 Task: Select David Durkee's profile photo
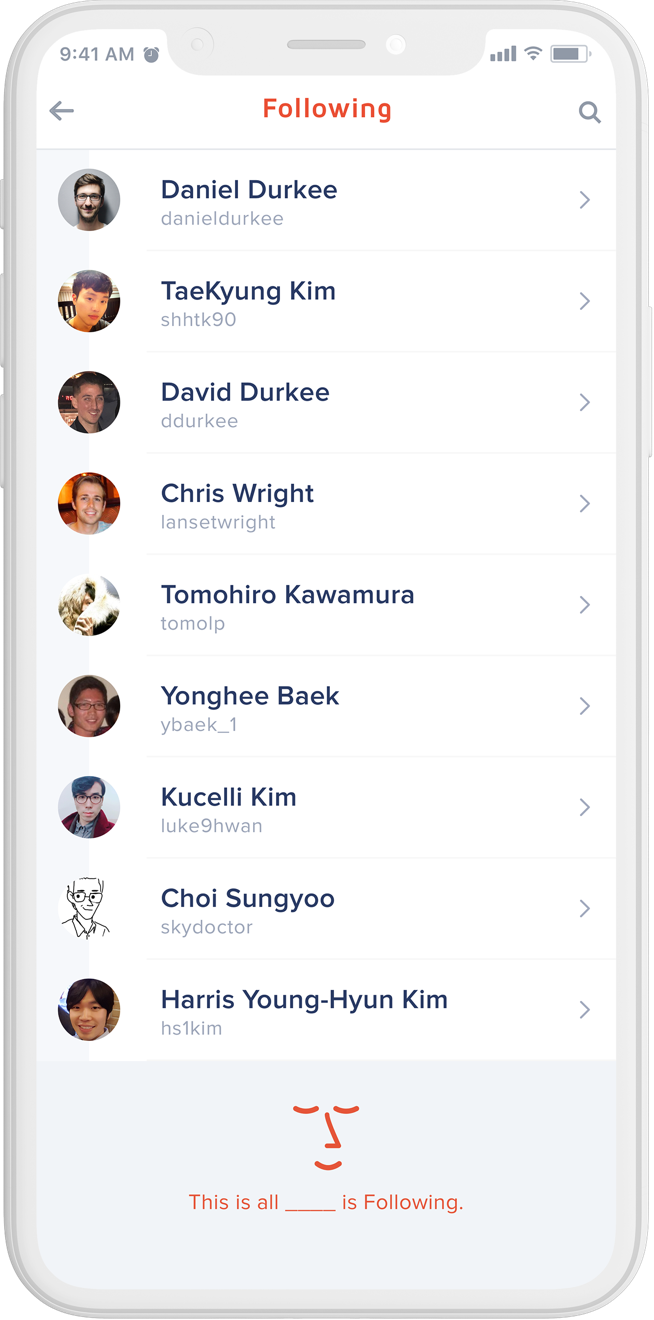(x=89, y=402)
